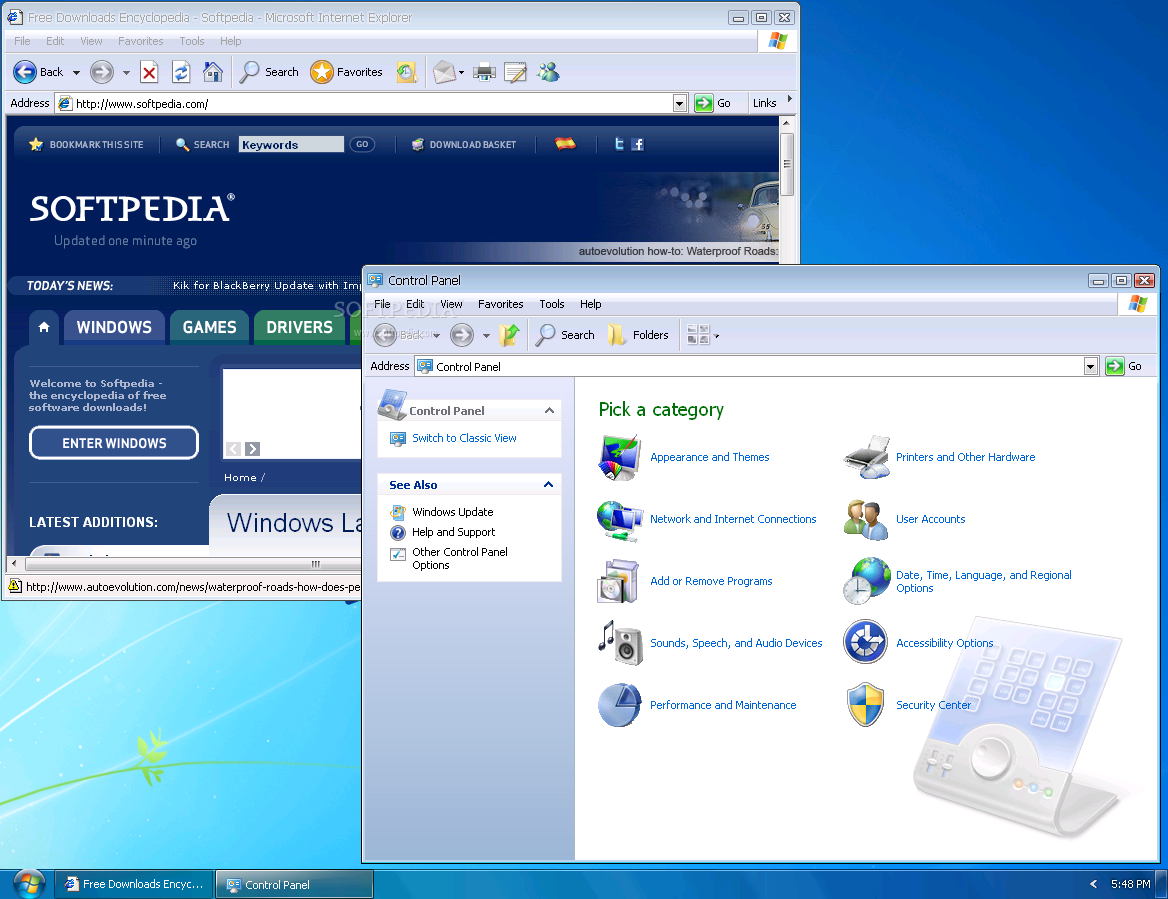This screenshot has height=899, width=1168.
Task: Expand the Back button history dropdown in IE
Action: click(76, 73)
